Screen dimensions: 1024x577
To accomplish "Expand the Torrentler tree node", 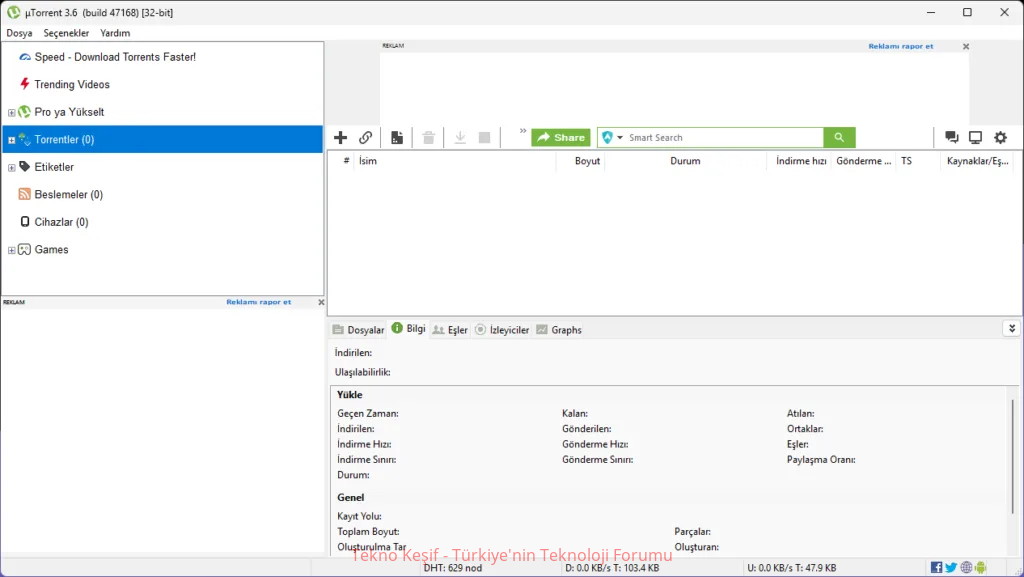I will tap(11, 140).
